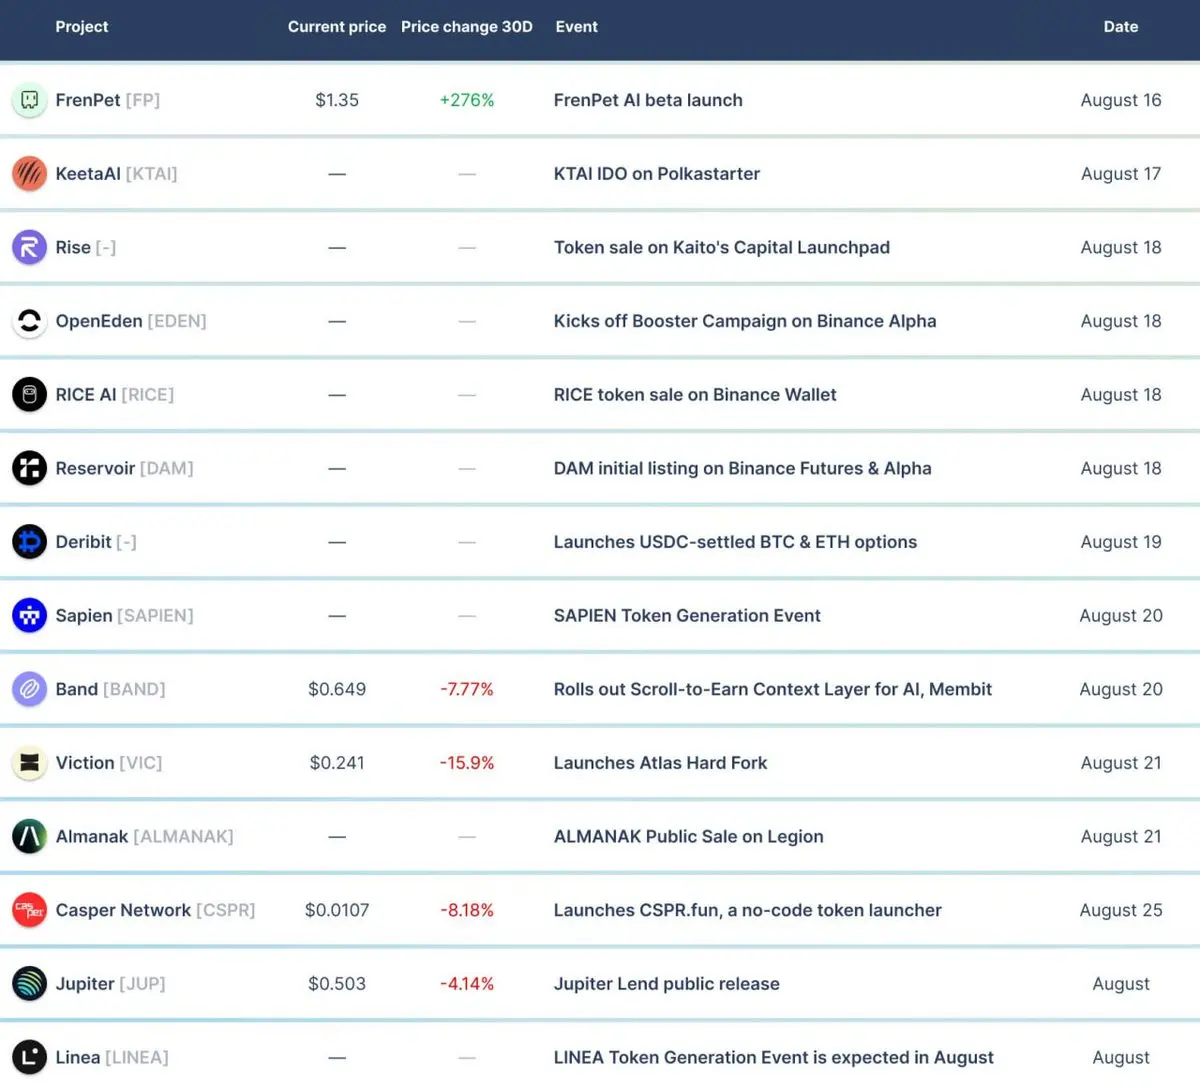
Task: Click Launches USDC-settled BTC & ETH options
Action: tap(735, 542)
